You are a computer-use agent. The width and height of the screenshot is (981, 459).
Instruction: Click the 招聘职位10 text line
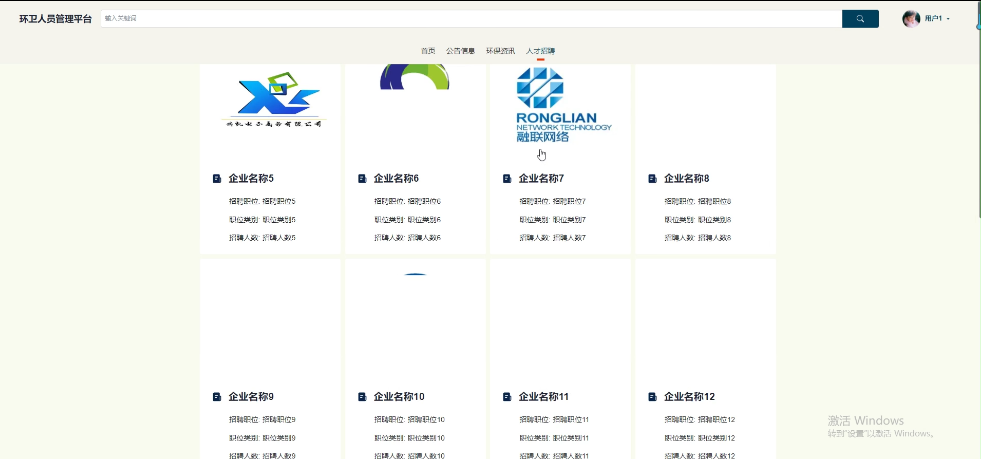[409, 420]
